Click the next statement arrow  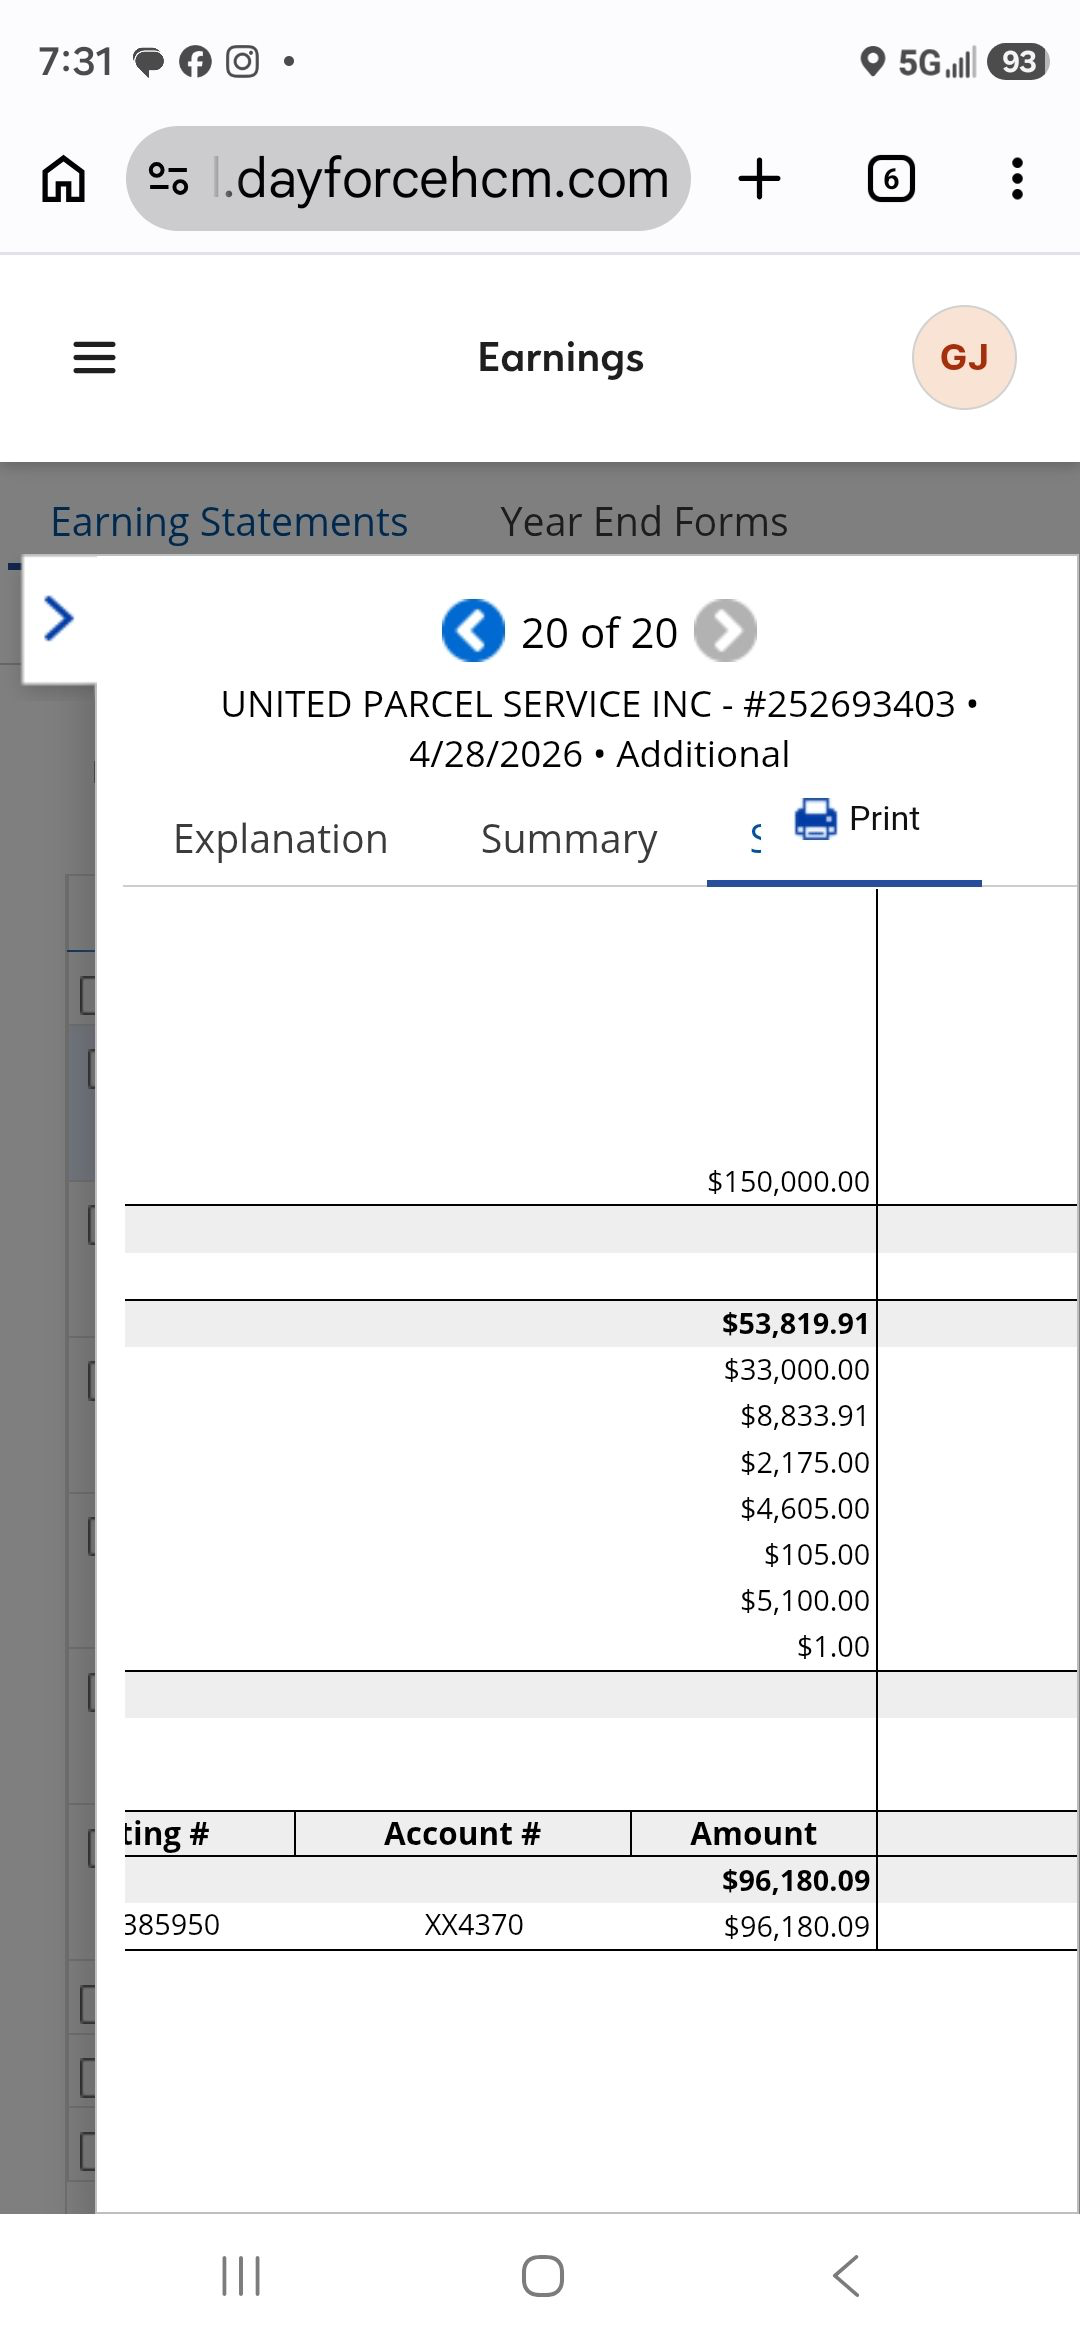[x=725, y=631]
